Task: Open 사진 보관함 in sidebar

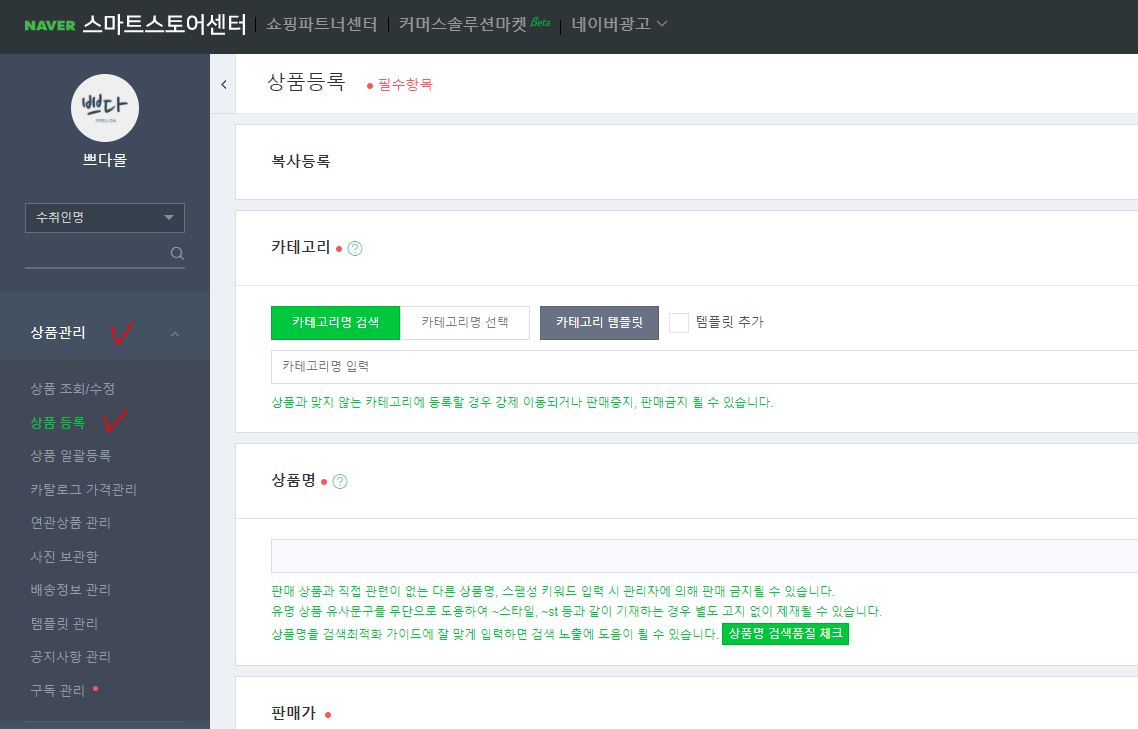Action: [x=64, y=556]
